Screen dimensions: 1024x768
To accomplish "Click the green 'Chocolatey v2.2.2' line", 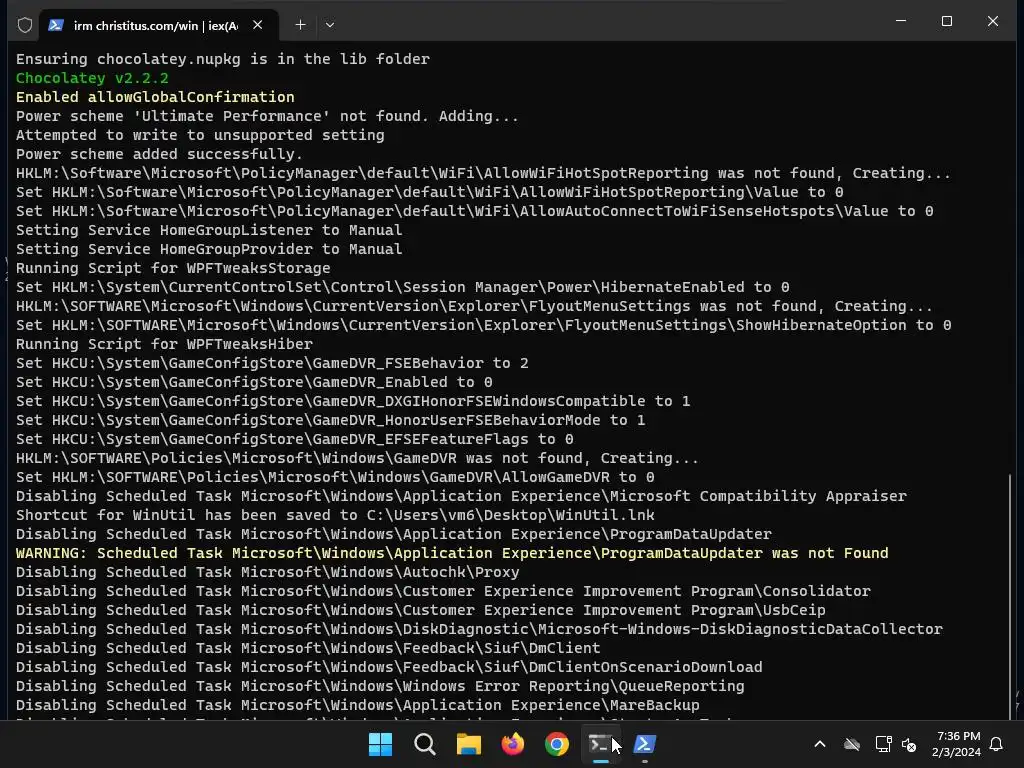I will (x=92, y=78).
